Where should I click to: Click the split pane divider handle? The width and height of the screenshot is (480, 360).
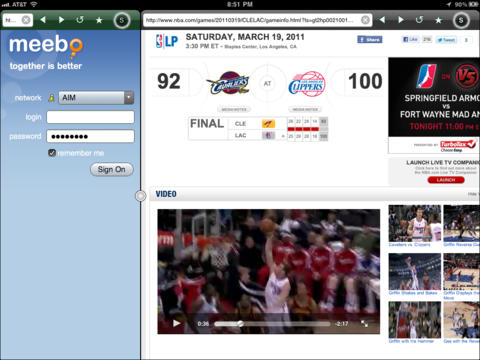pos(141,196)
